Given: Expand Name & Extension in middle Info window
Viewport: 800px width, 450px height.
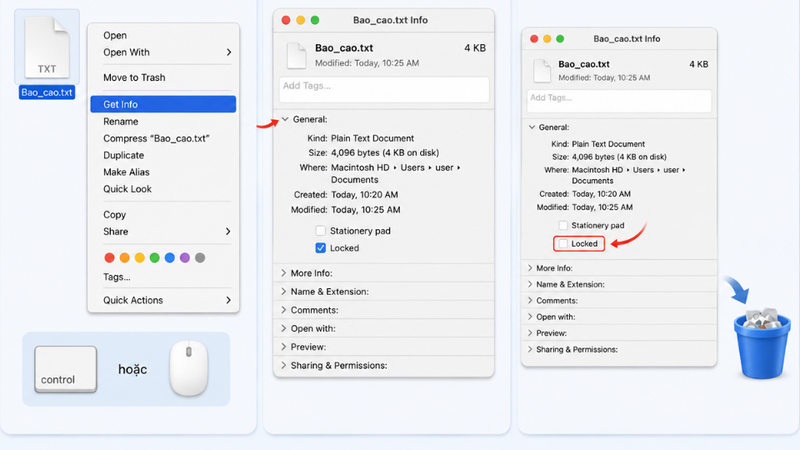Looking at the screenshot, I should pos(284,291).
